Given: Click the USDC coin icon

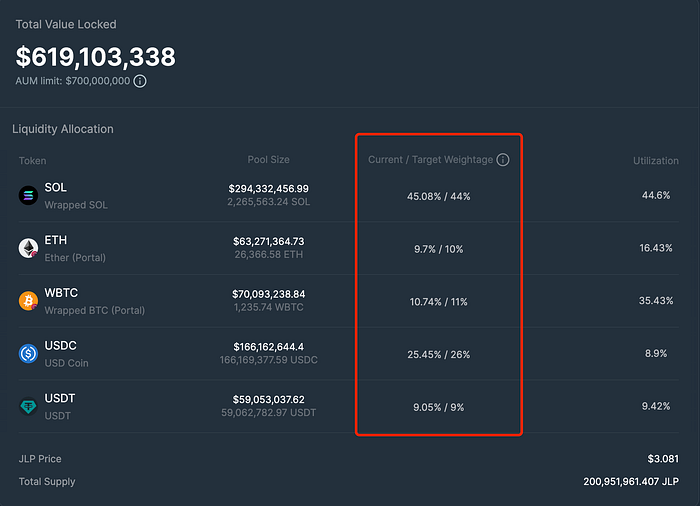Looking at the screenshot, I should pos(28,353).
